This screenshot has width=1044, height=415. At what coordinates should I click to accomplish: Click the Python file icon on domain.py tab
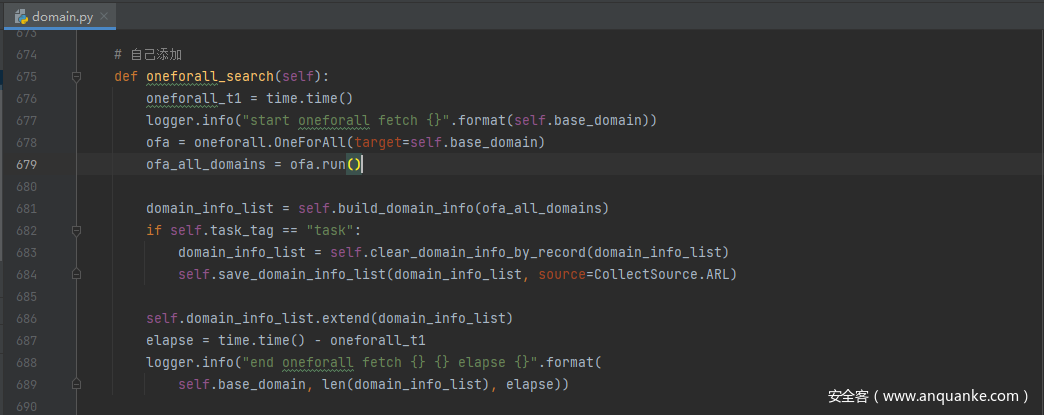[x=19, y=17]
